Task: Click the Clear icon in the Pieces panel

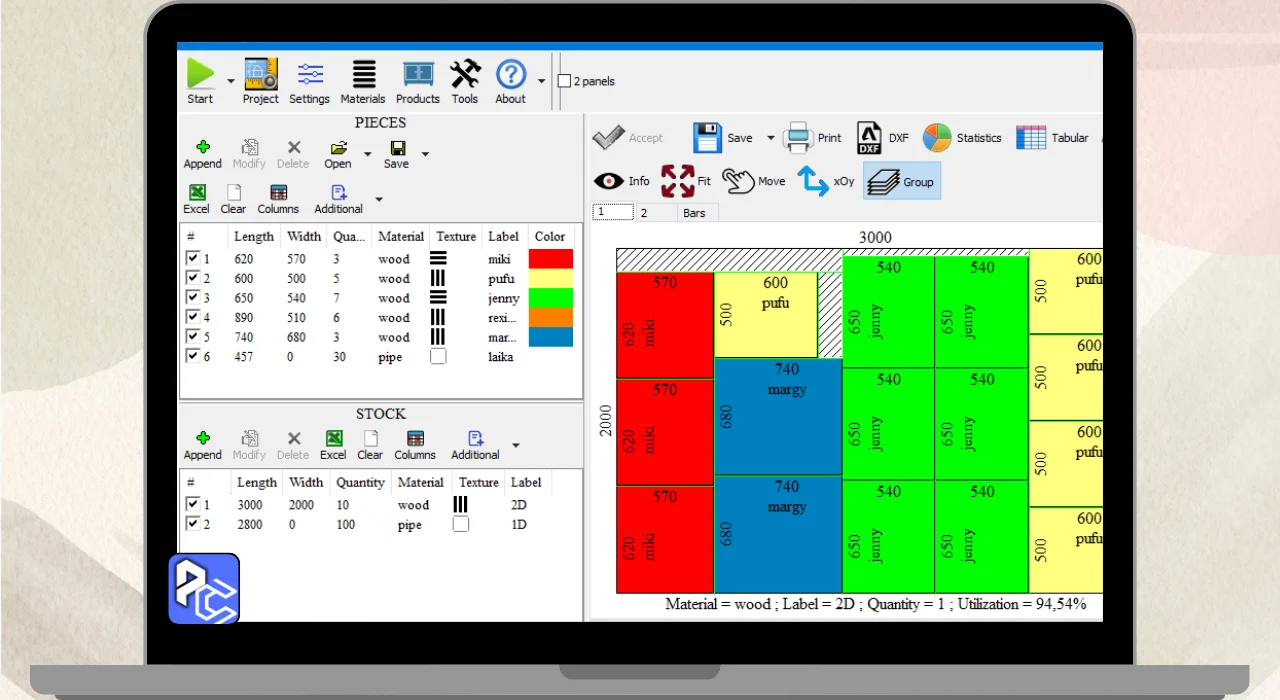Action: tap(233, 192)
